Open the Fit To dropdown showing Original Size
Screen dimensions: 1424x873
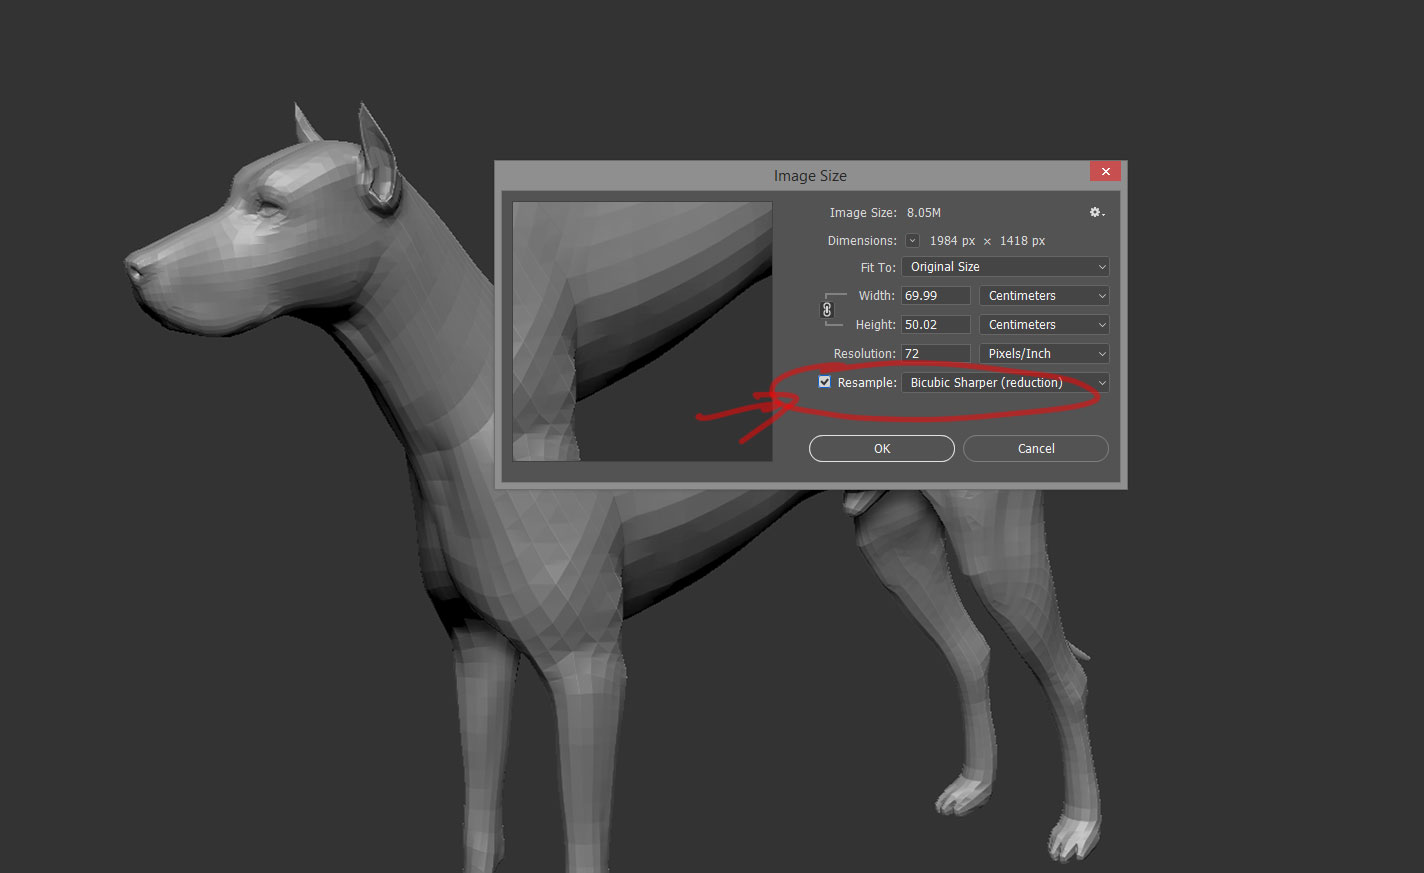[1005, 267]
